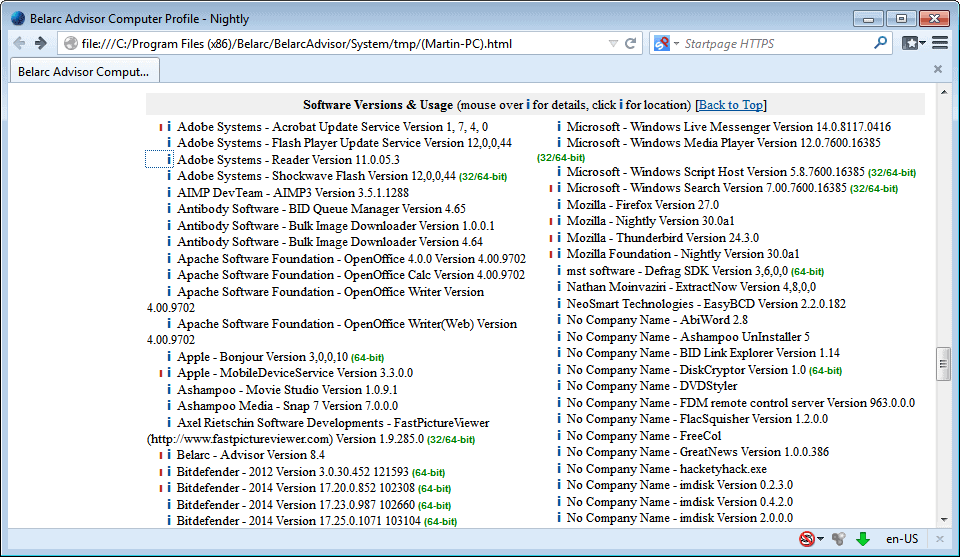Image resolution: width=960 pixels, height=557 pixels.
Task: Open the URL history dropdown arrow
Action: [613, 43]
